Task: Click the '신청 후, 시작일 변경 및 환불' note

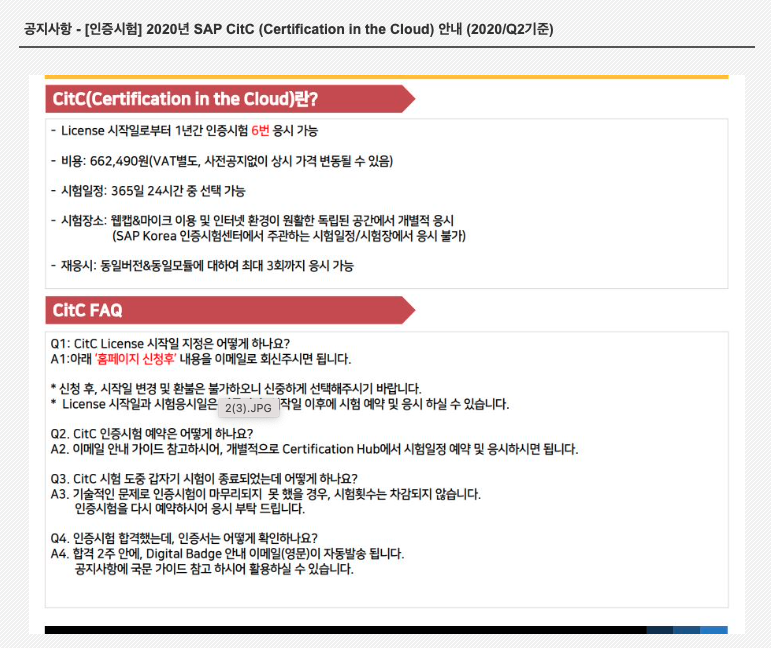Action: [236, 389]
